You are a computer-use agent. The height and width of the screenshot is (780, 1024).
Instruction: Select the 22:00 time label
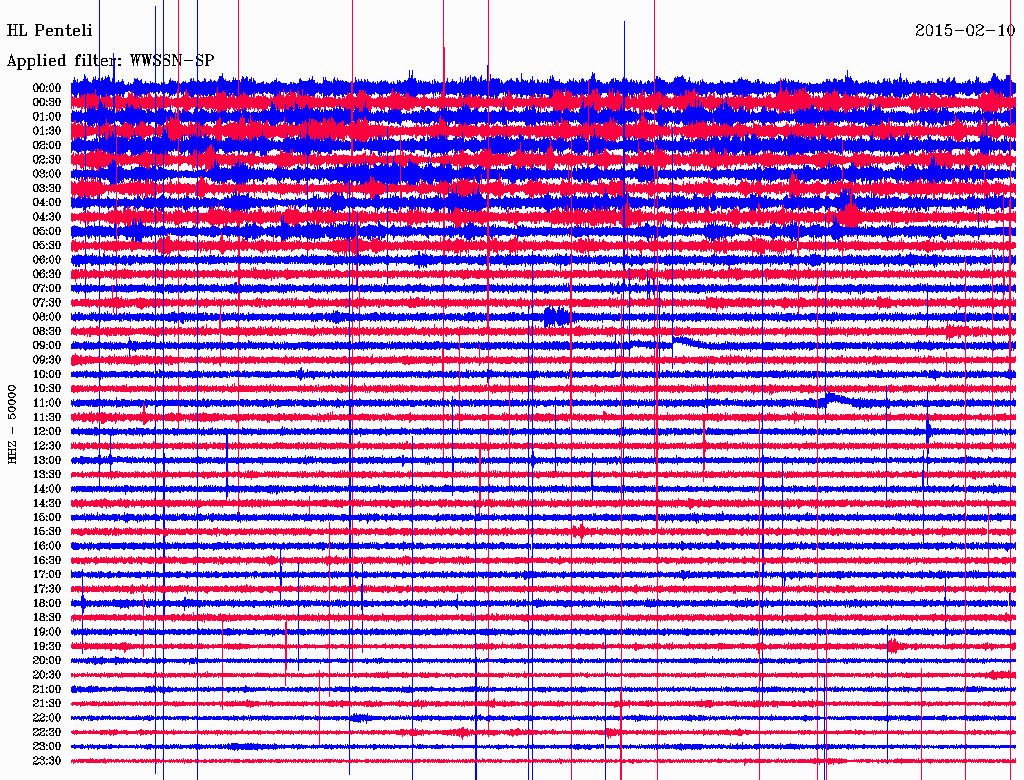click(x=47, y=718)
